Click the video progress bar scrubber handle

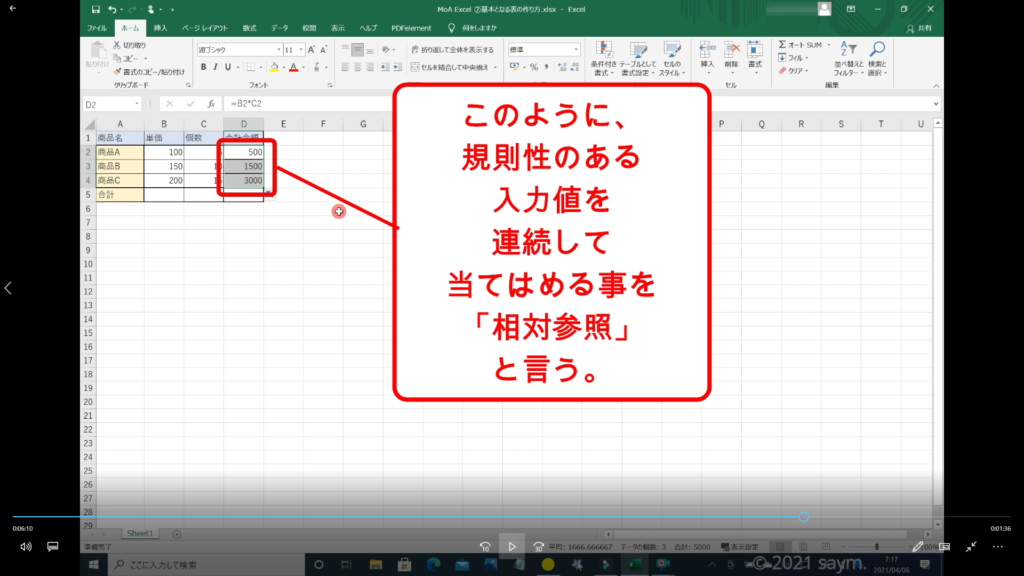pyautogui.click(x=803, y=517)
